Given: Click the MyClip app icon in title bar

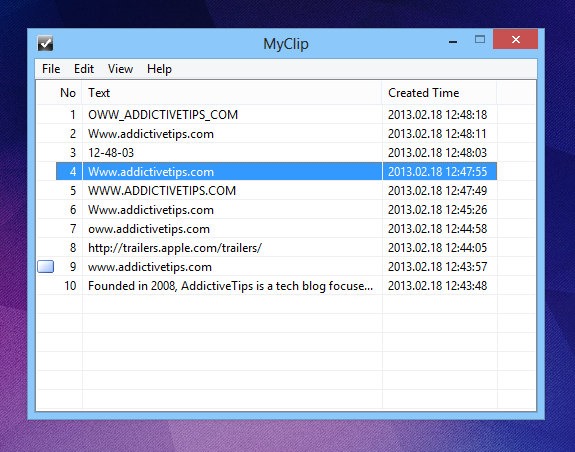Looking at the screenshot, I should coord(45,44).
